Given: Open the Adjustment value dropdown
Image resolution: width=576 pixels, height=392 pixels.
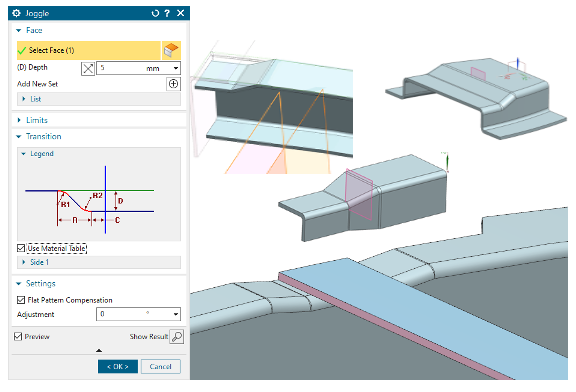Looking at the screenshot, I should click(176, 314).
